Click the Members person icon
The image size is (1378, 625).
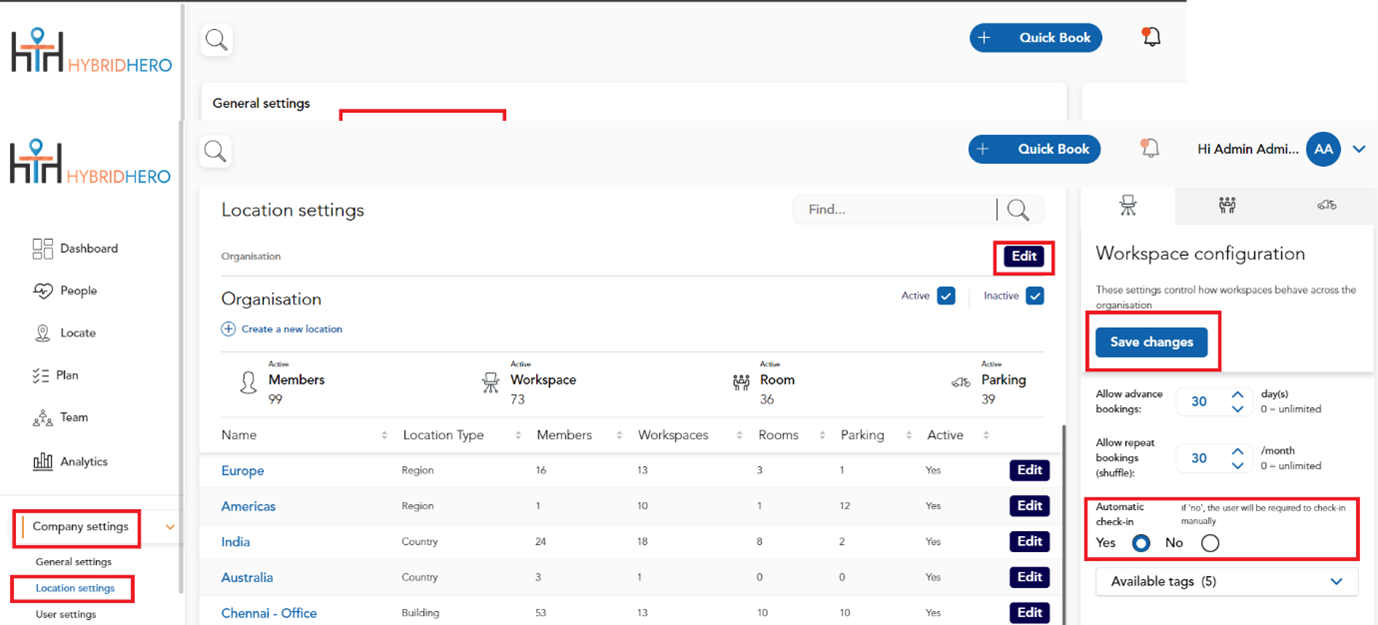click(x=248, y=382)
